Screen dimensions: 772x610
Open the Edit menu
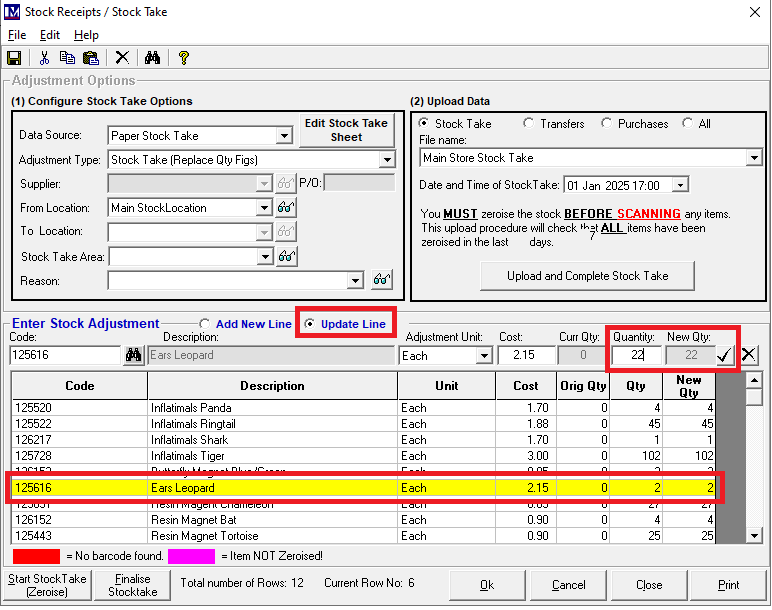[x=50, y=35]
